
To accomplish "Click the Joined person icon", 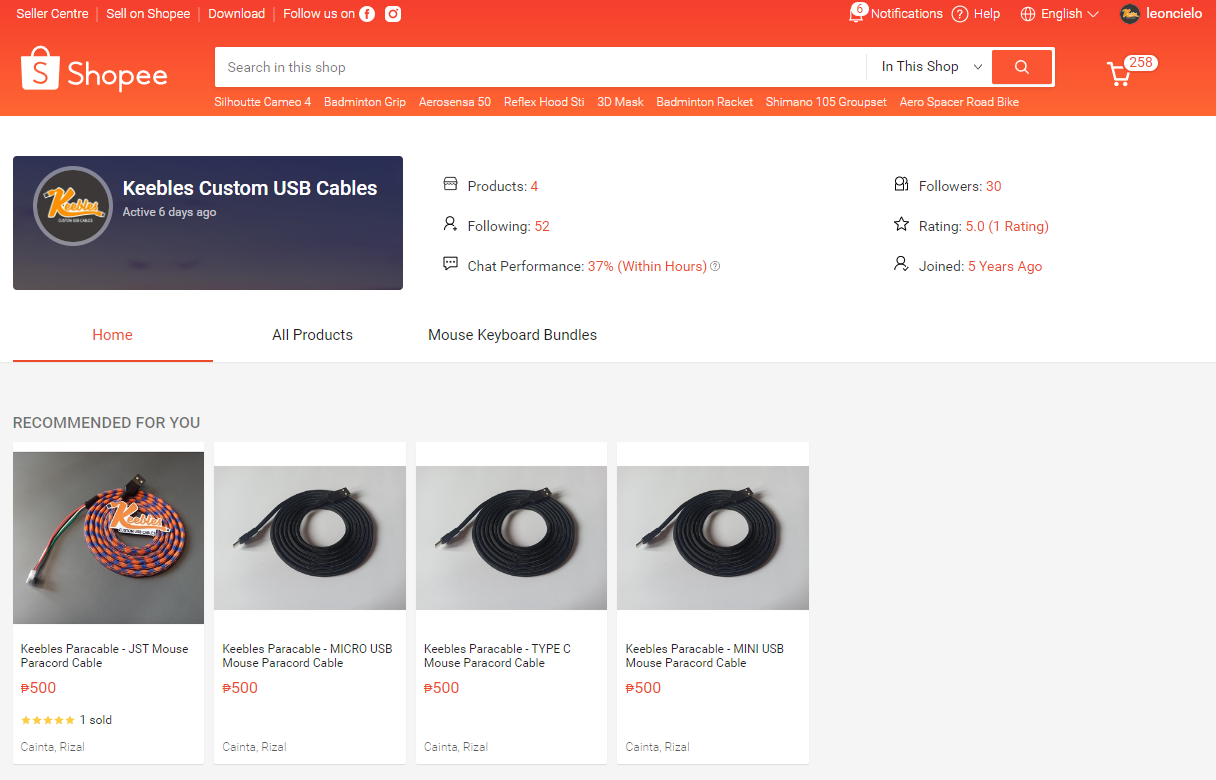I will (x=901, y=264).
